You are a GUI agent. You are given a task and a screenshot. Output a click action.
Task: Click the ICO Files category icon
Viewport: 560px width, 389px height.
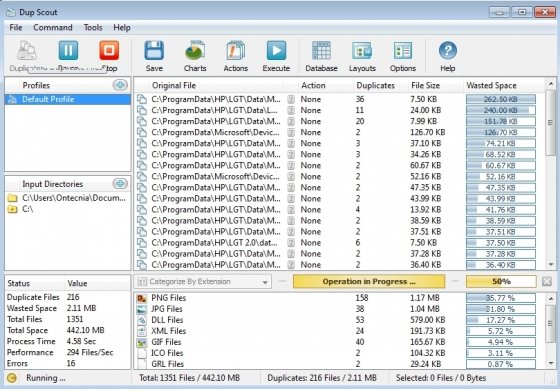tap(142, 354)
